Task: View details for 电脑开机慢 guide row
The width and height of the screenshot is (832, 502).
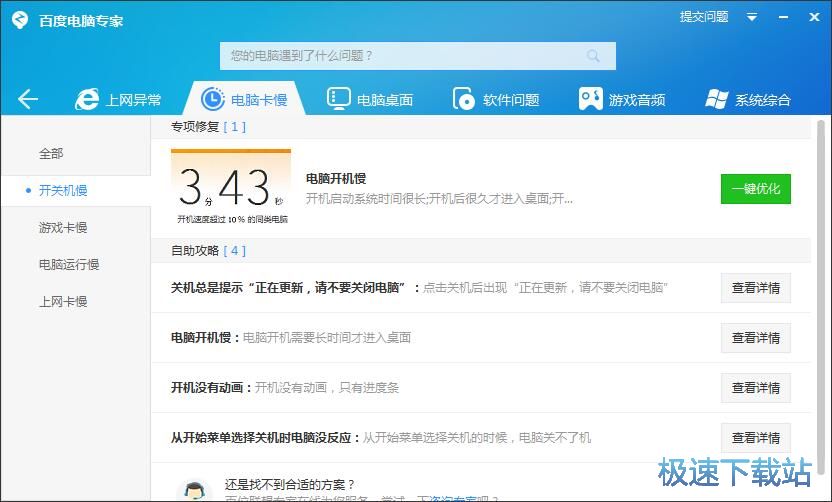Action: coord(756,338)
